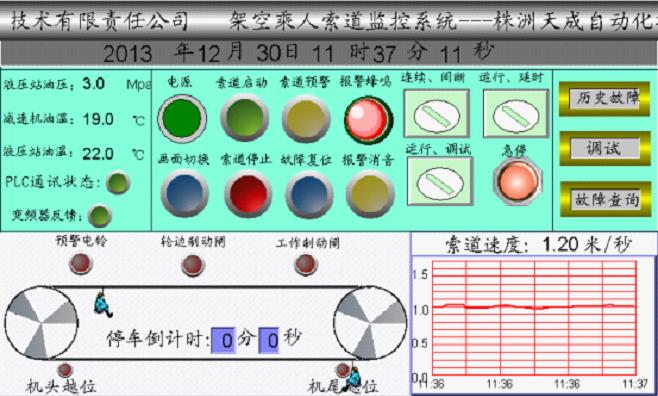Viewport: 658px width, 396px height.
Task: Toggle the 运行、延时 selector switch
Action: pyautogui.click(x=516, y=114)
